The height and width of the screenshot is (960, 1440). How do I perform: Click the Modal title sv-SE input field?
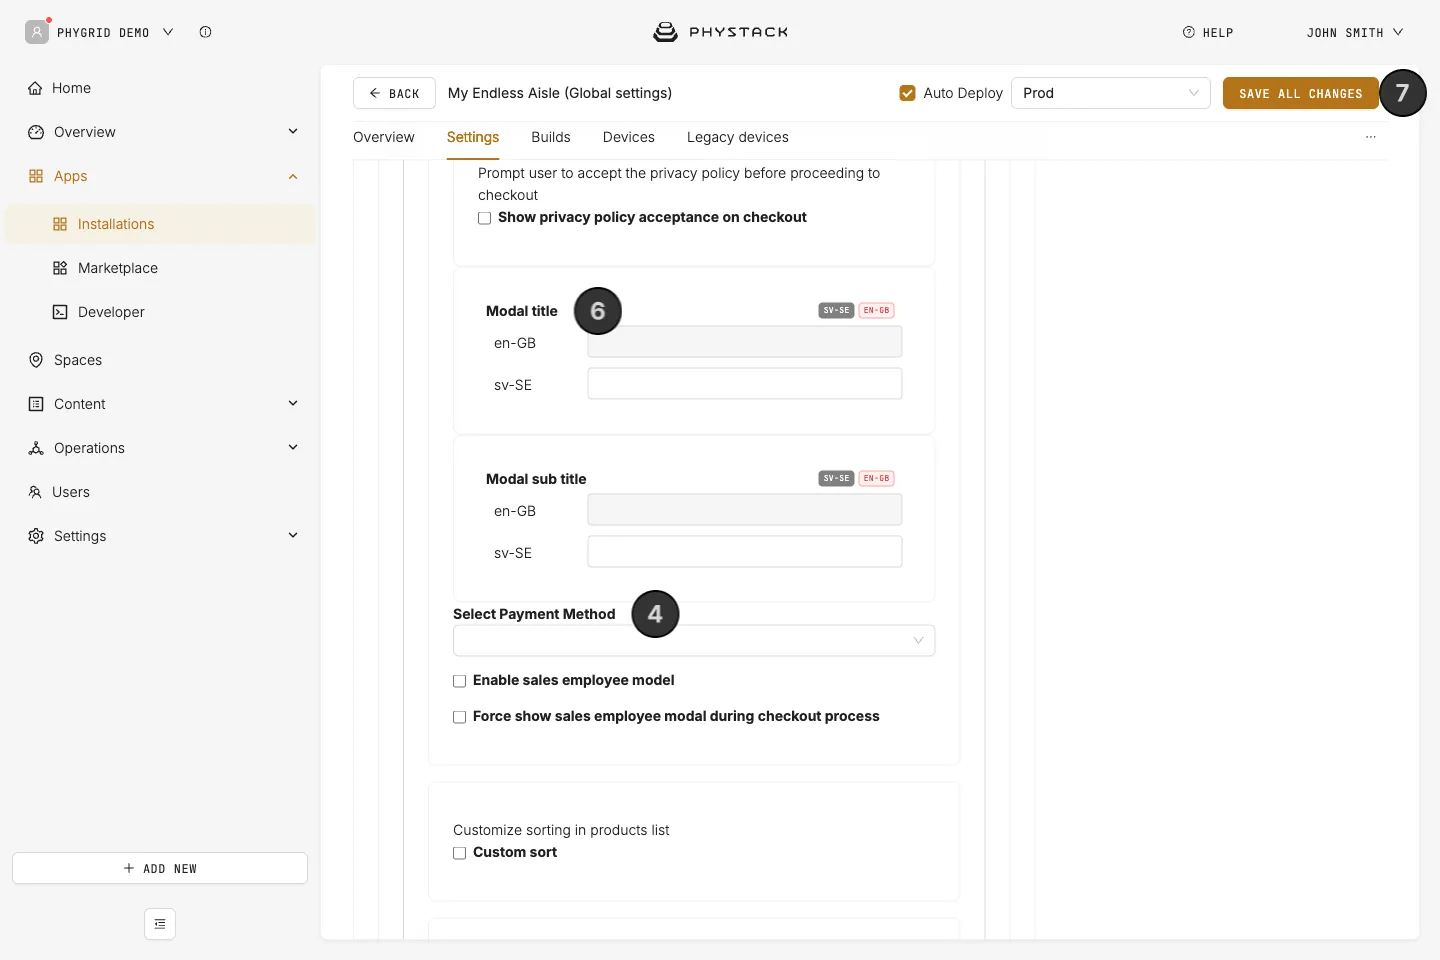[745, 384]
